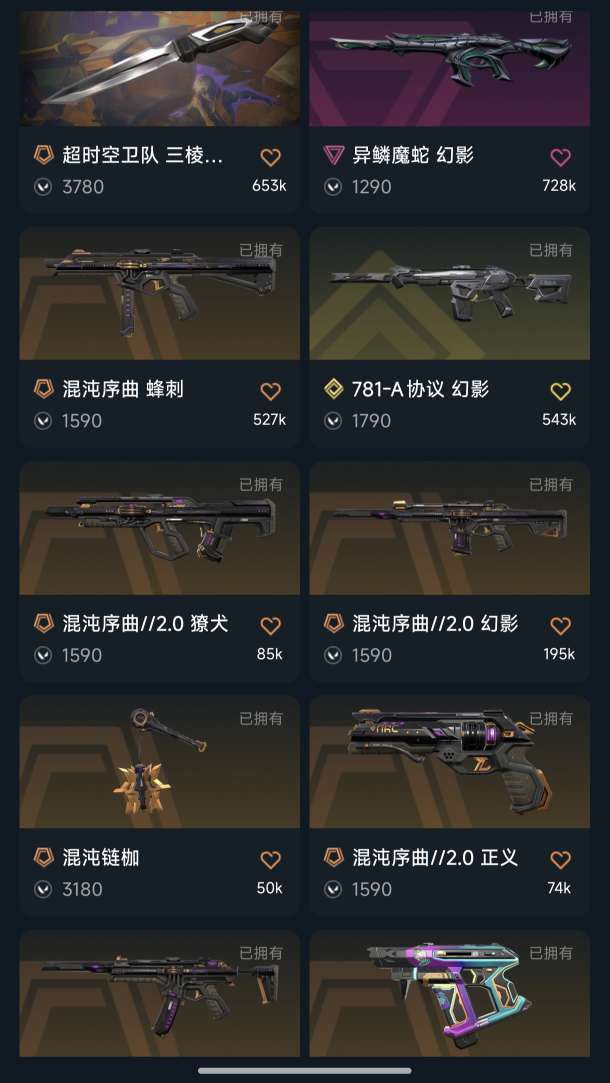Viewport: 610px width, 1083px height.
Task: Open the 781-A协议 幻影 title text
Action: pyautogui.click(x=421, y=390)
